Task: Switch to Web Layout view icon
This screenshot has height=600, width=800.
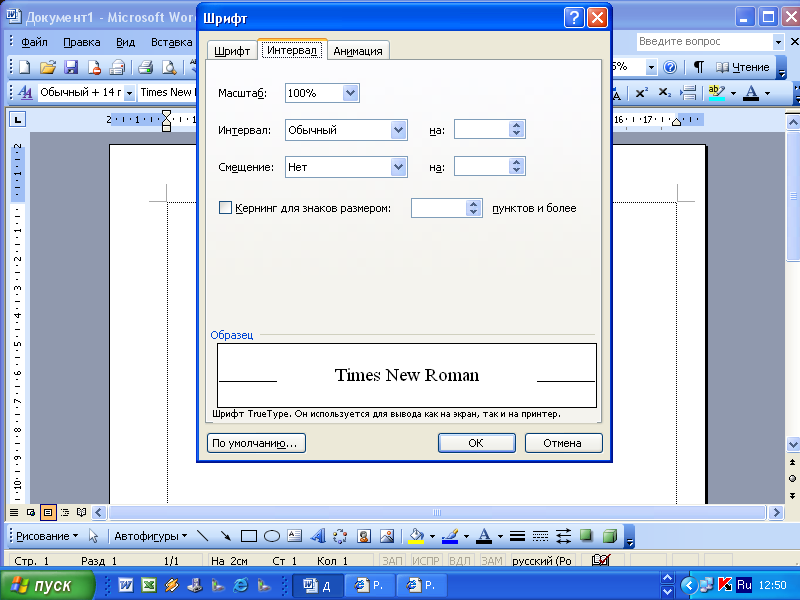Action: coord(31,512)
